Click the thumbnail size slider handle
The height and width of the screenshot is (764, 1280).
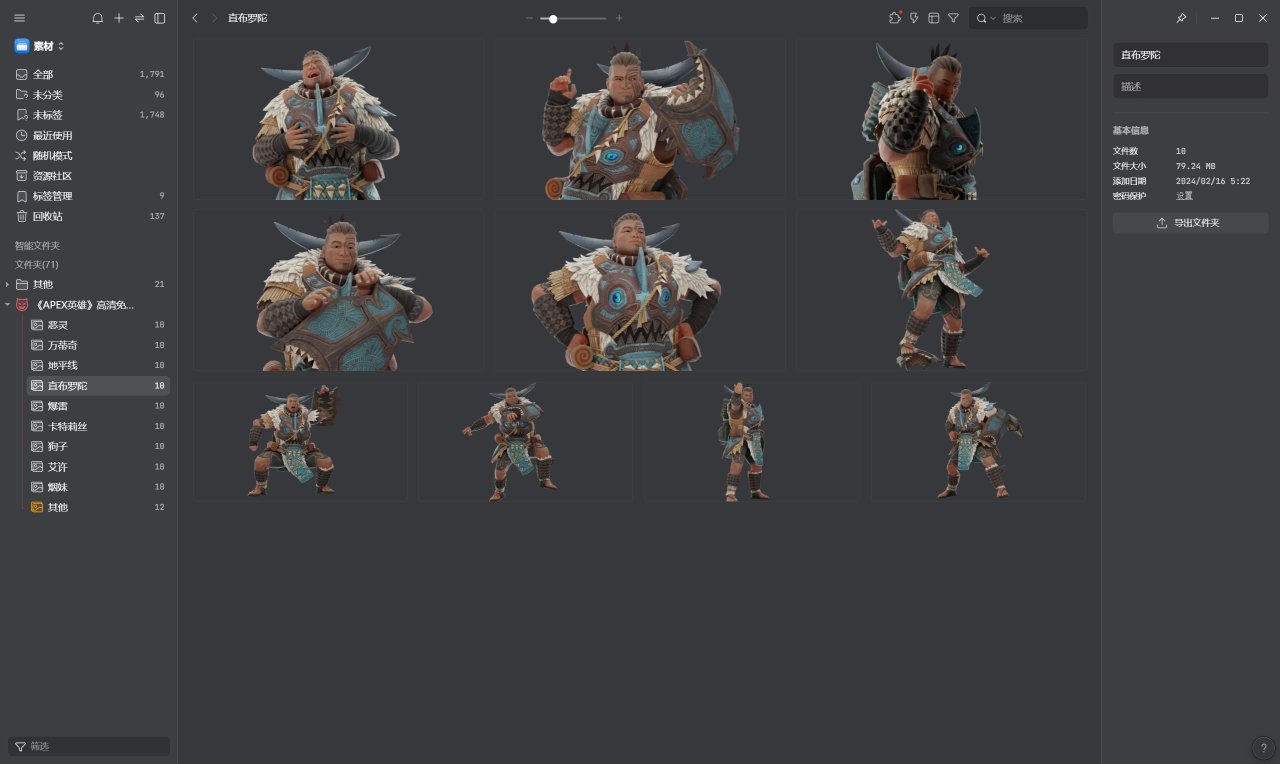[x=553, y=18]
